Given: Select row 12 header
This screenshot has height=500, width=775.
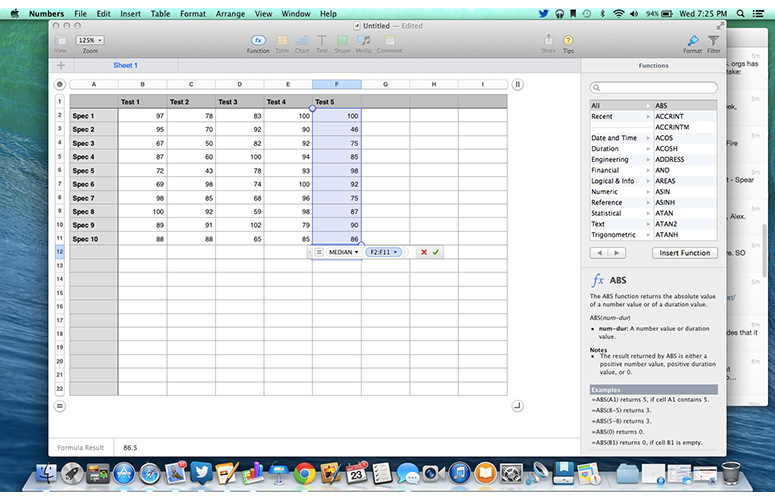Looking at the screenshot, I should (x=60, y=251).
